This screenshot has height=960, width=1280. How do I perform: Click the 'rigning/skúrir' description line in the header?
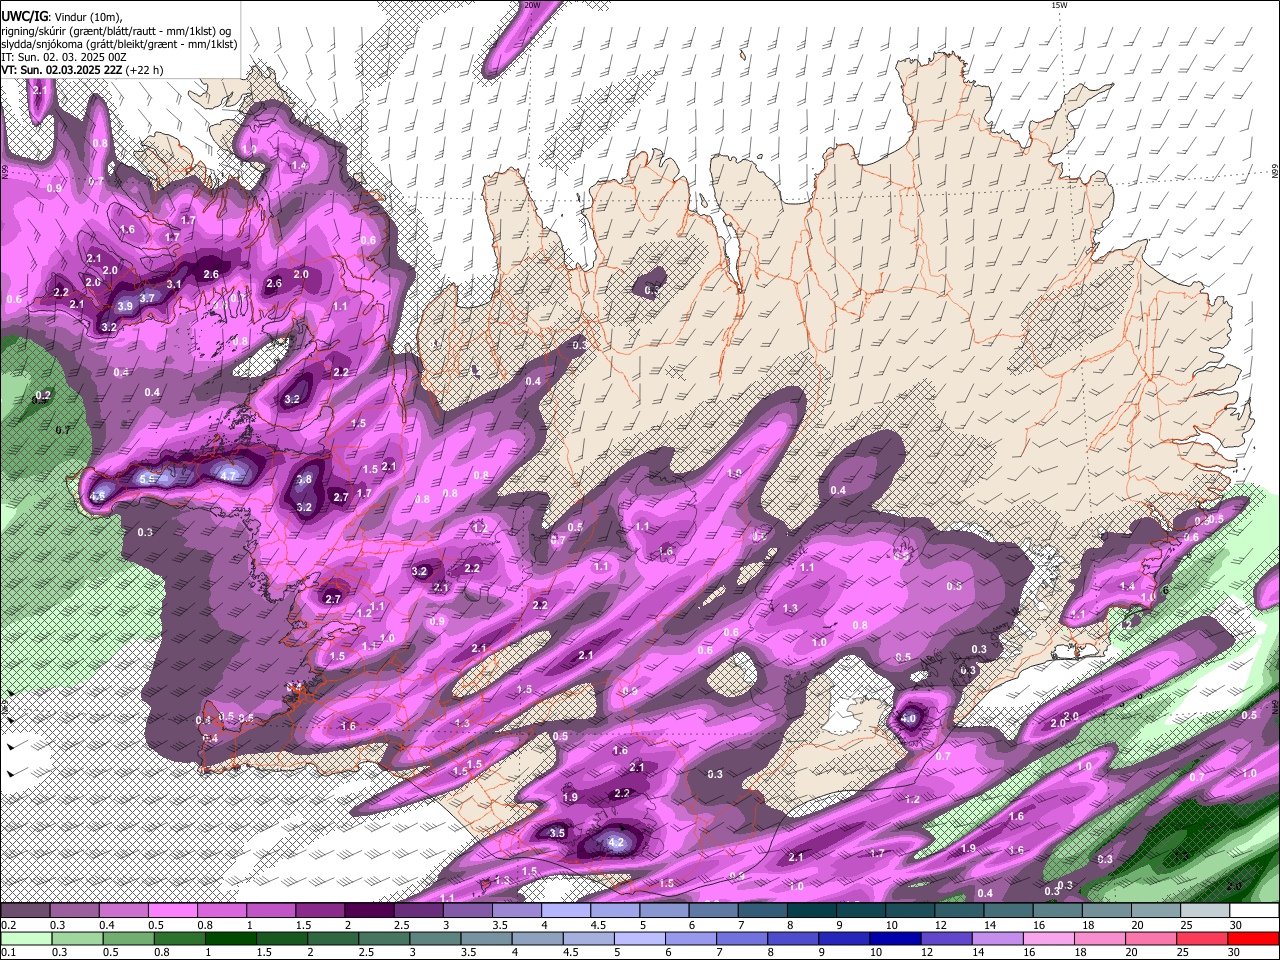[x=116, y=31]
